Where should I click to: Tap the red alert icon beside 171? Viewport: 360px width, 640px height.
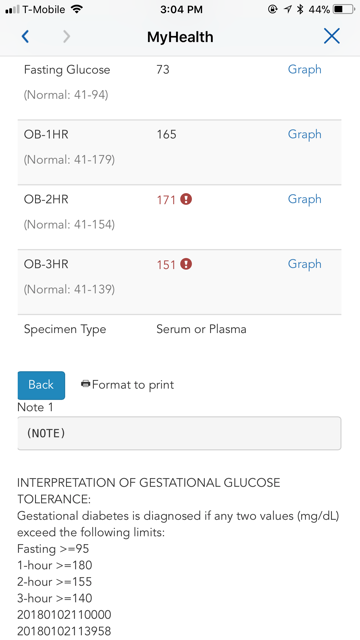pyautogui.click(x=186, y=199)
